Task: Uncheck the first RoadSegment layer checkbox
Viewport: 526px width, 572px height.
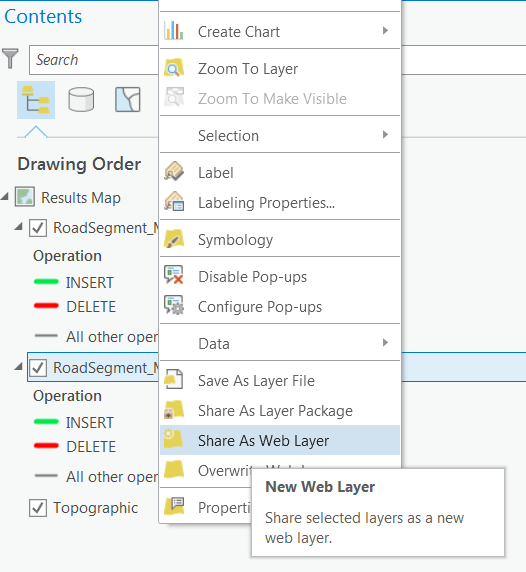Action: point(38,228)
